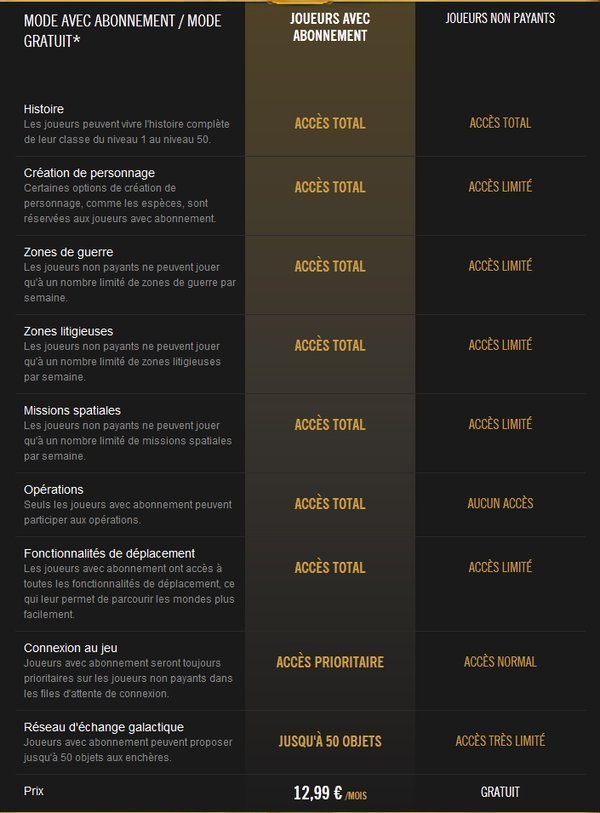Click the 'Zones litigieuses' row heading
The image size is (600, 813).
click(x=68, y=331)
